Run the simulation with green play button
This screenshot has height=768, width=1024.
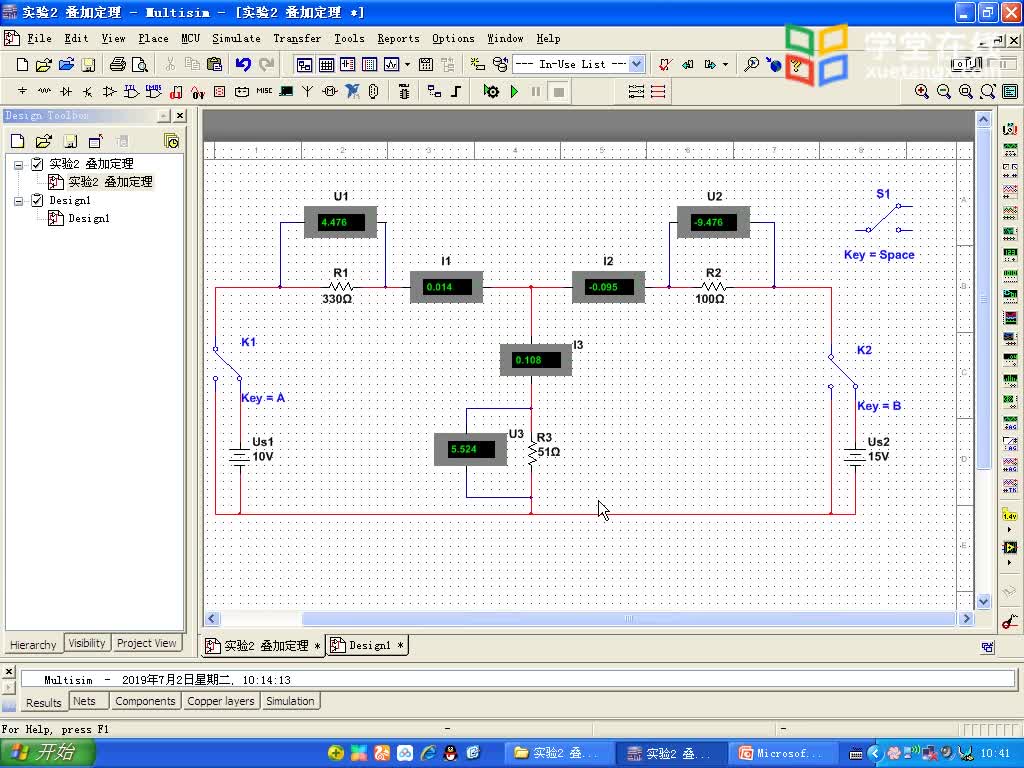pyautogui.click(x=515, y=91)
